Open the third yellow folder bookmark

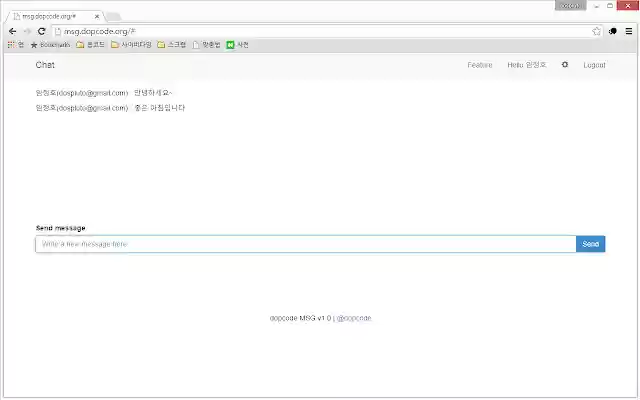pos(171,44)
